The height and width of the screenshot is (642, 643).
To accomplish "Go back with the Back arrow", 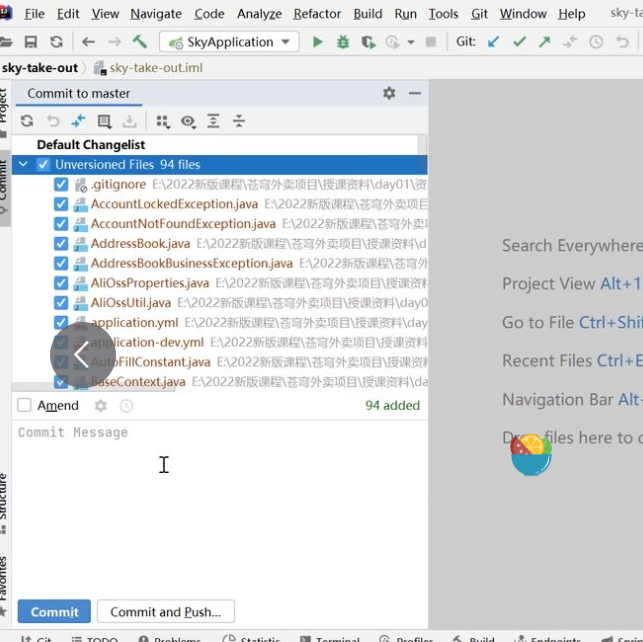I will tap(88, 42).
